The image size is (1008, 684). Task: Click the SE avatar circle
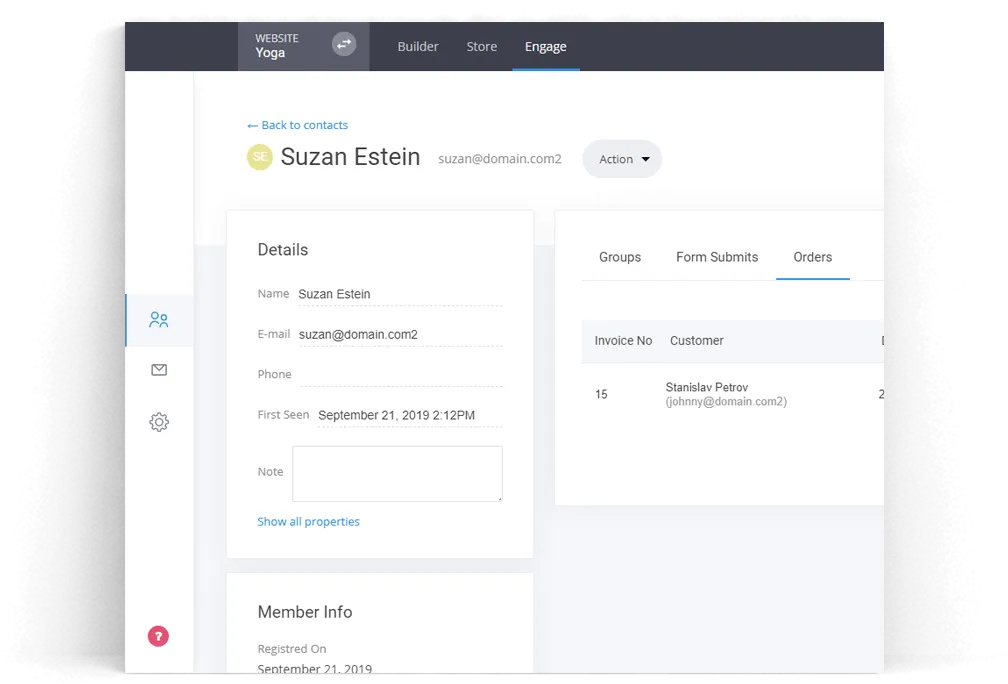tap(260, 157)
